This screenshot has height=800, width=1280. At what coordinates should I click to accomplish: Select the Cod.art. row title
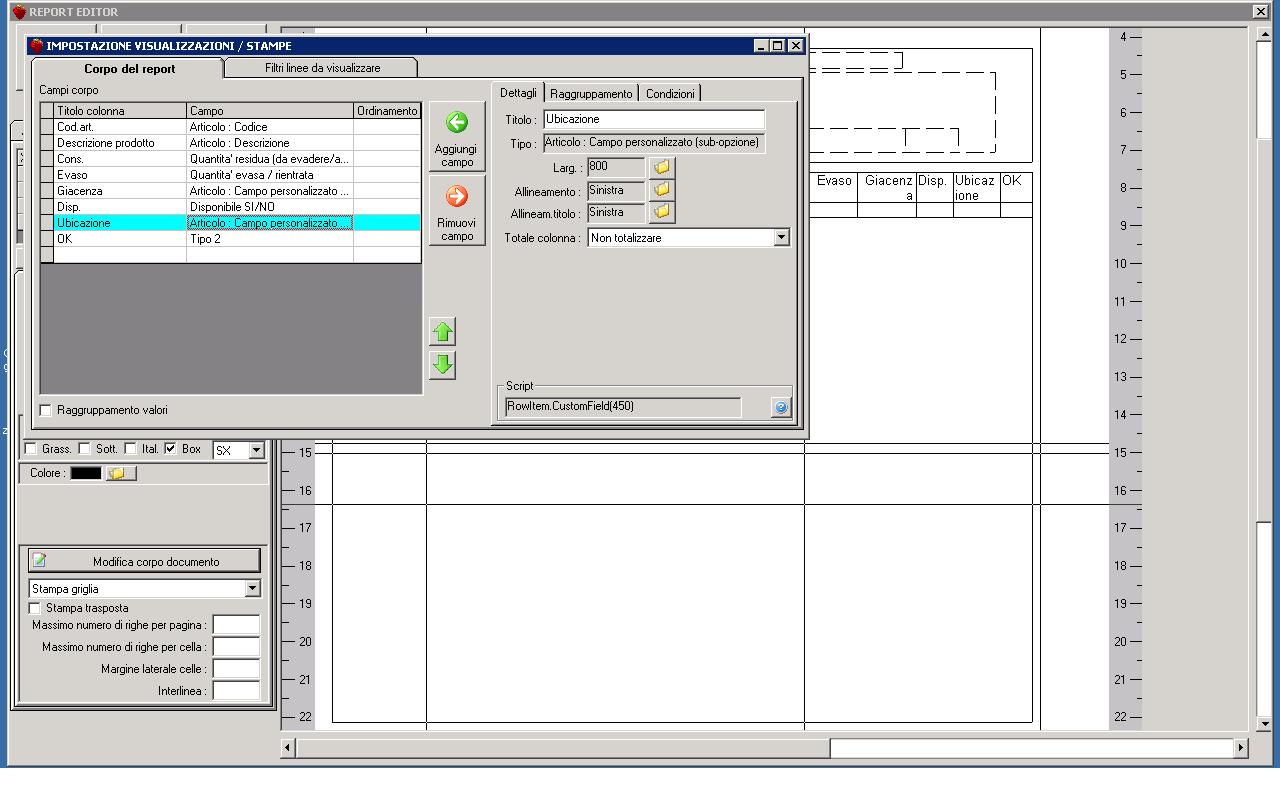point(120,127)
